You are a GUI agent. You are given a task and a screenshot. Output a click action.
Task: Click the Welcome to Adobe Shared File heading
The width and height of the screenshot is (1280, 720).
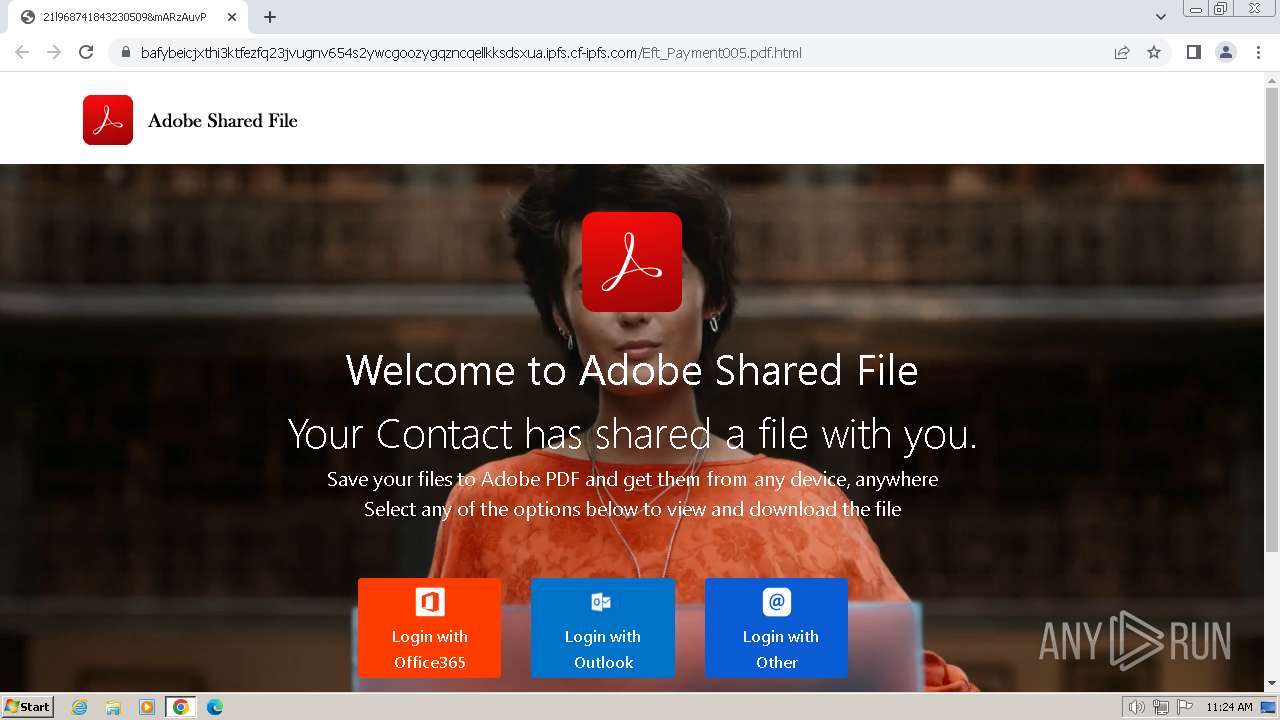(632, 371)
